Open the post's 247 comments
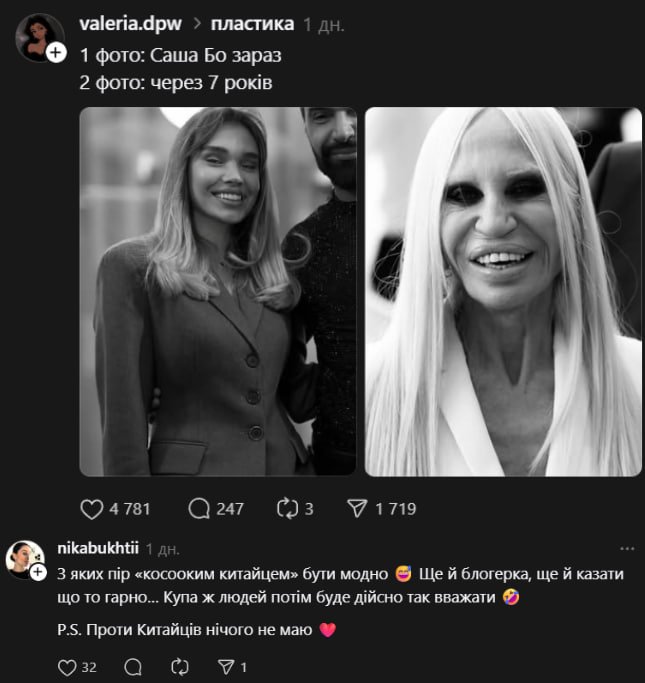This screenshot has height=683, width=645. [199, 508]
